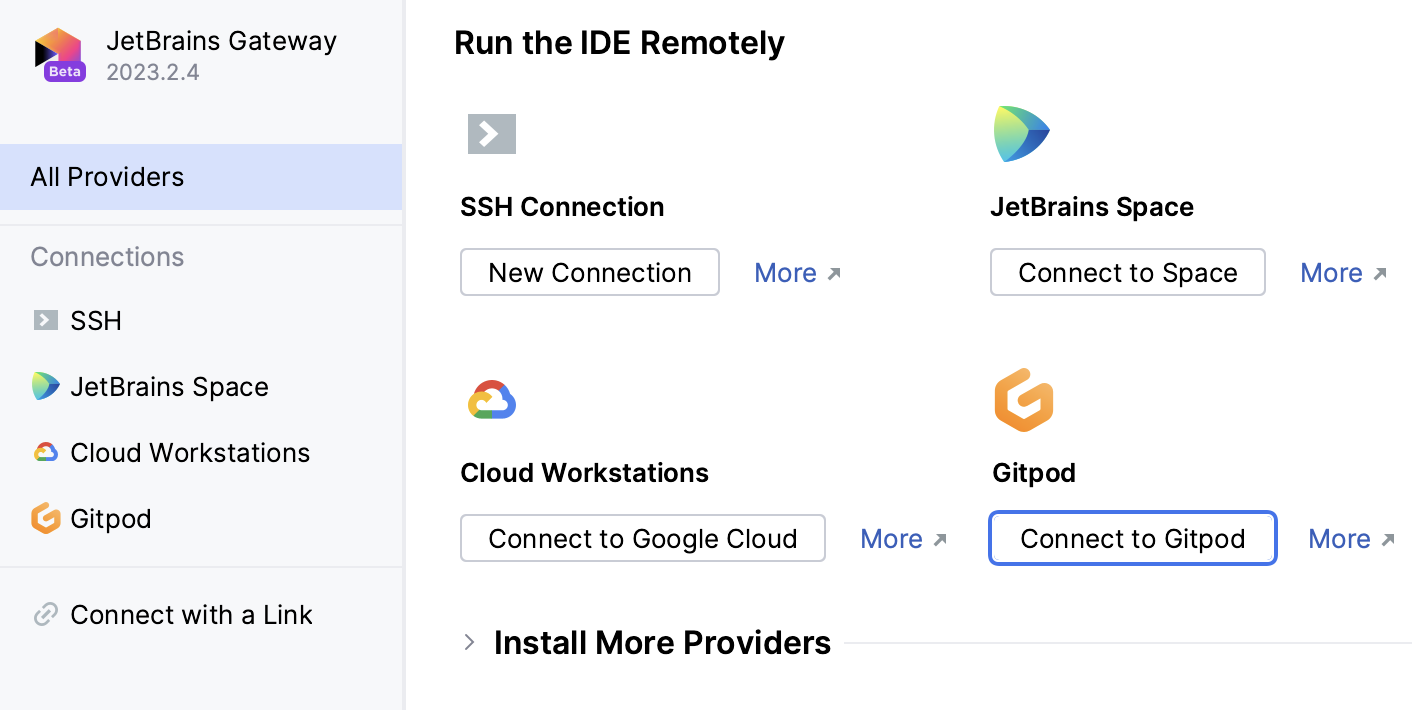Select the orange Gitpod provider icon
The image size is (1412, 710).
click(x=1024, y=399)
